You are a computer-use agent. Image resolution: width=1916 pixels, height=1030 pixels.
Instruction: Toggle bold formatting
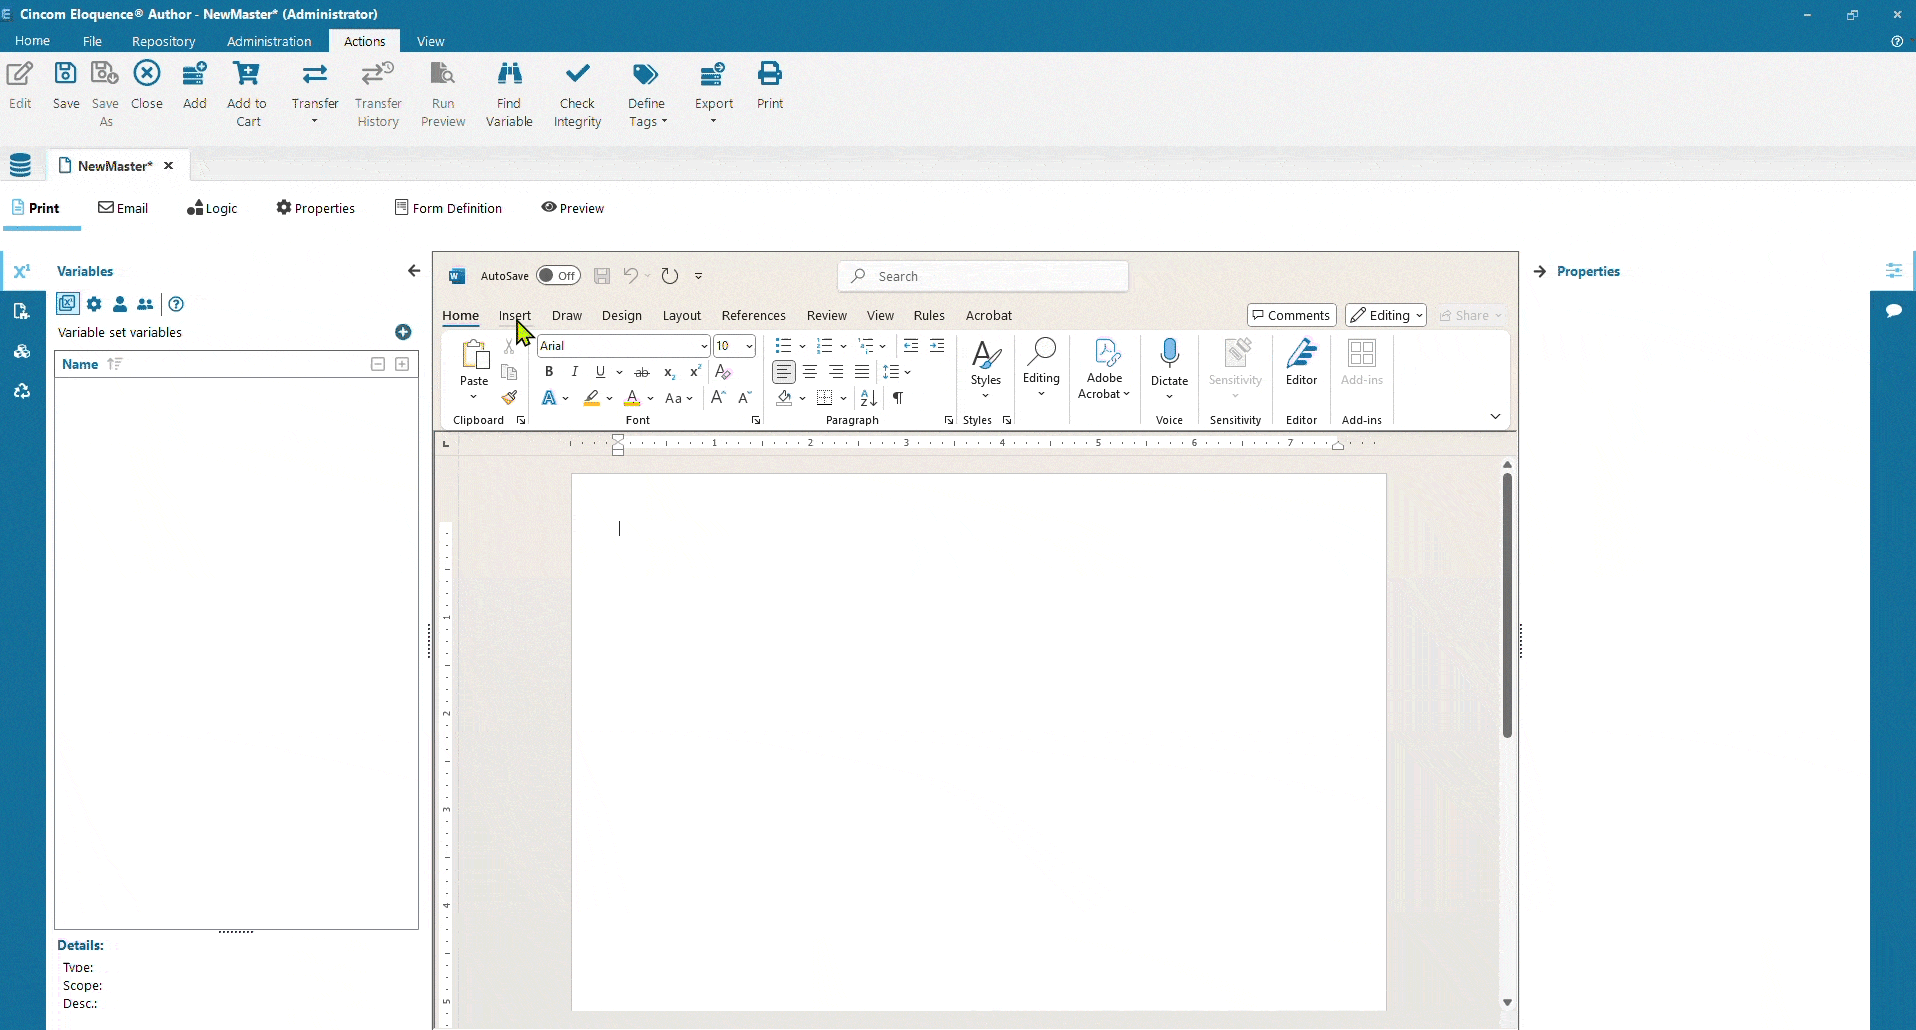(549, 372)
